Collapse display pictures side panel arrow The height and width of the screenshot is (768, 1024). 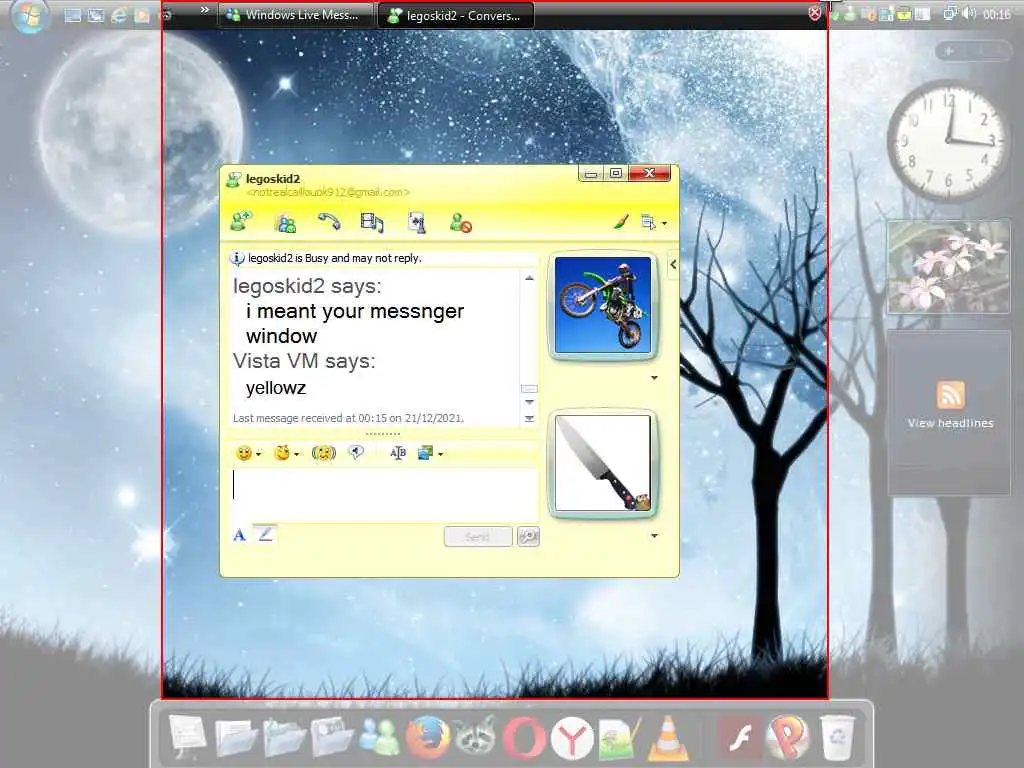point(673,264)
